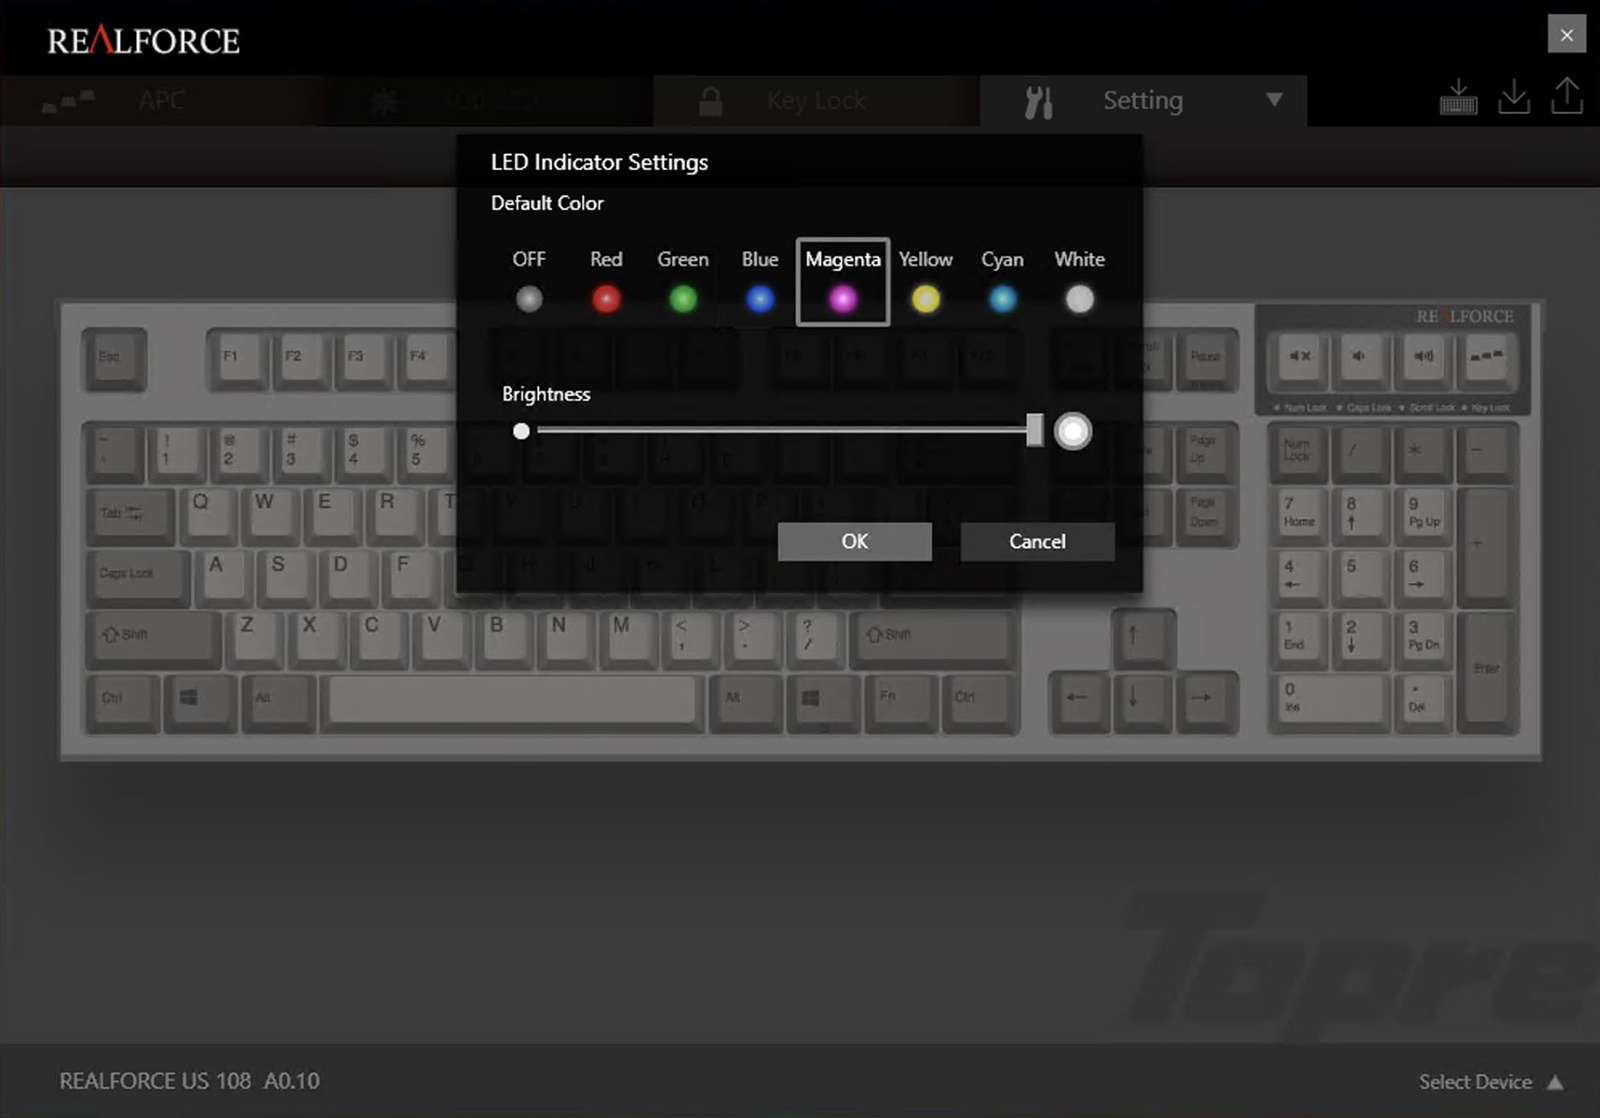The width and height of the screenshot is (1600, 1118).
Task: Select the M key
Action: (x=629, y=640)
